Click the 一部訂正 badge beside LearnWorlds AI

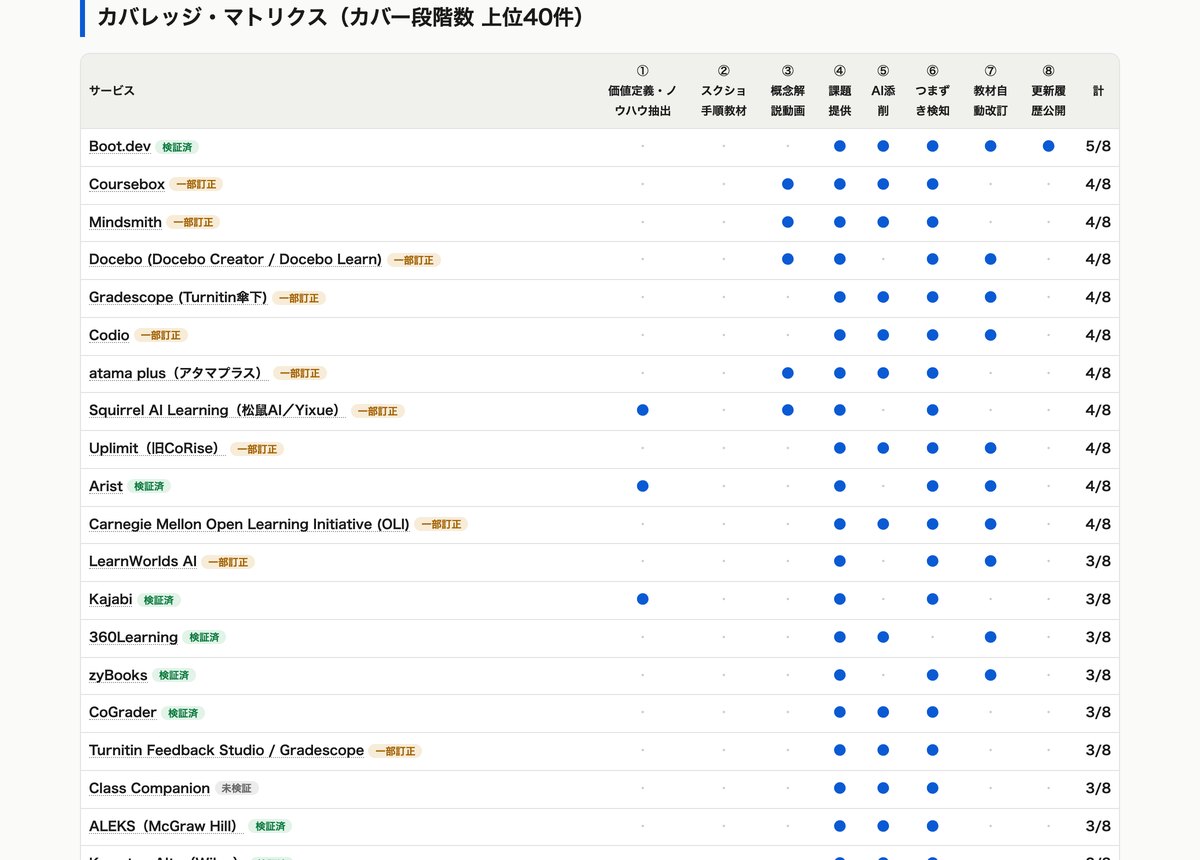click(228, 562)
